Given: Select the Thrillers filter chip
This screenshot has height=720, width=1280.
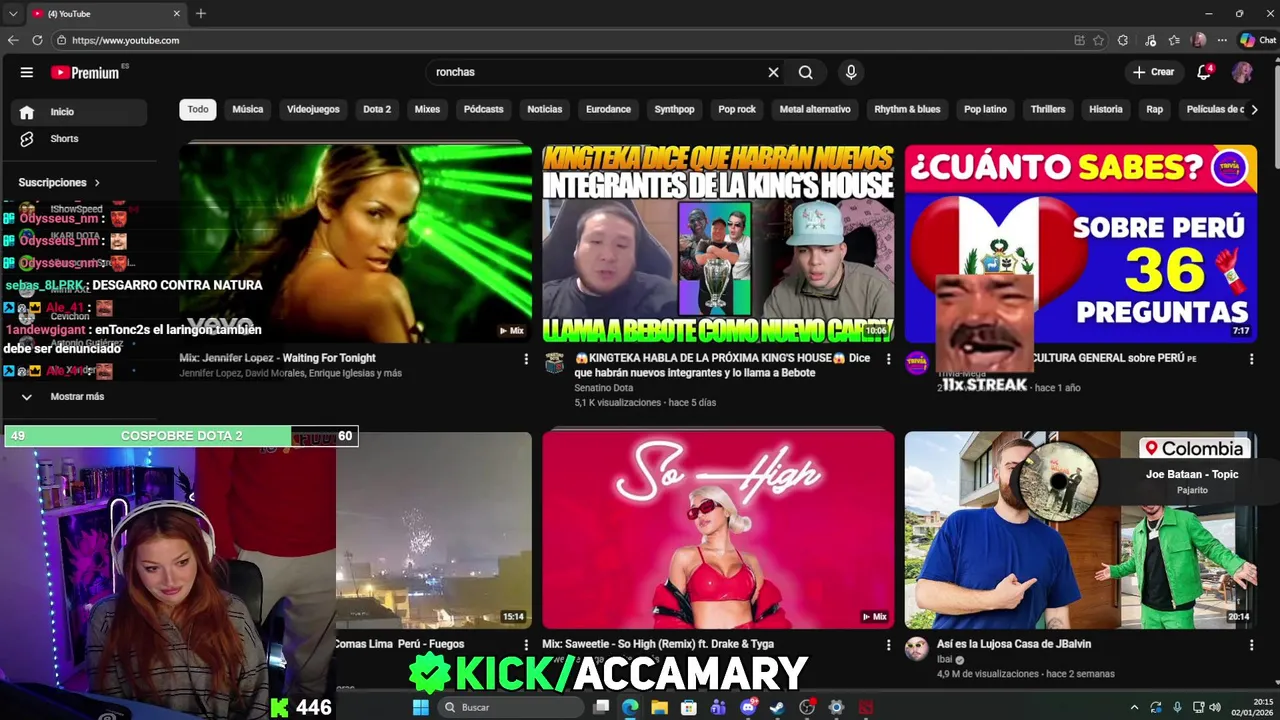Looking at the screenshot, I should 1048,109.
